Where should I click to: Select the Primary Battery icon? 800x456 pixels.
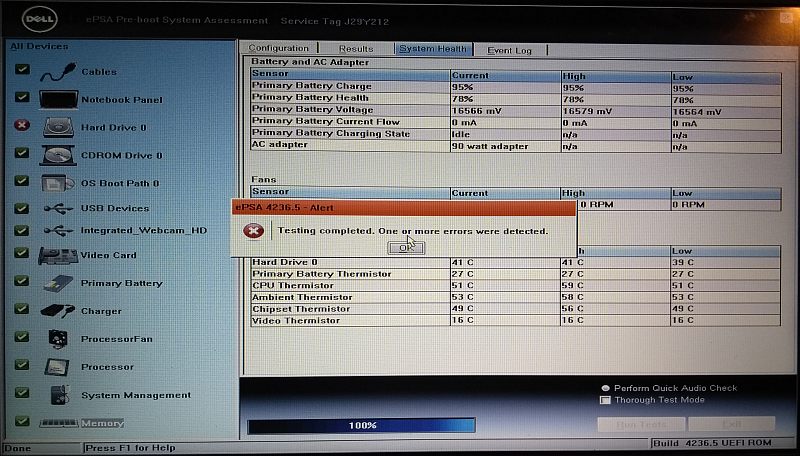pyautogui.click(x=58, y=283)
